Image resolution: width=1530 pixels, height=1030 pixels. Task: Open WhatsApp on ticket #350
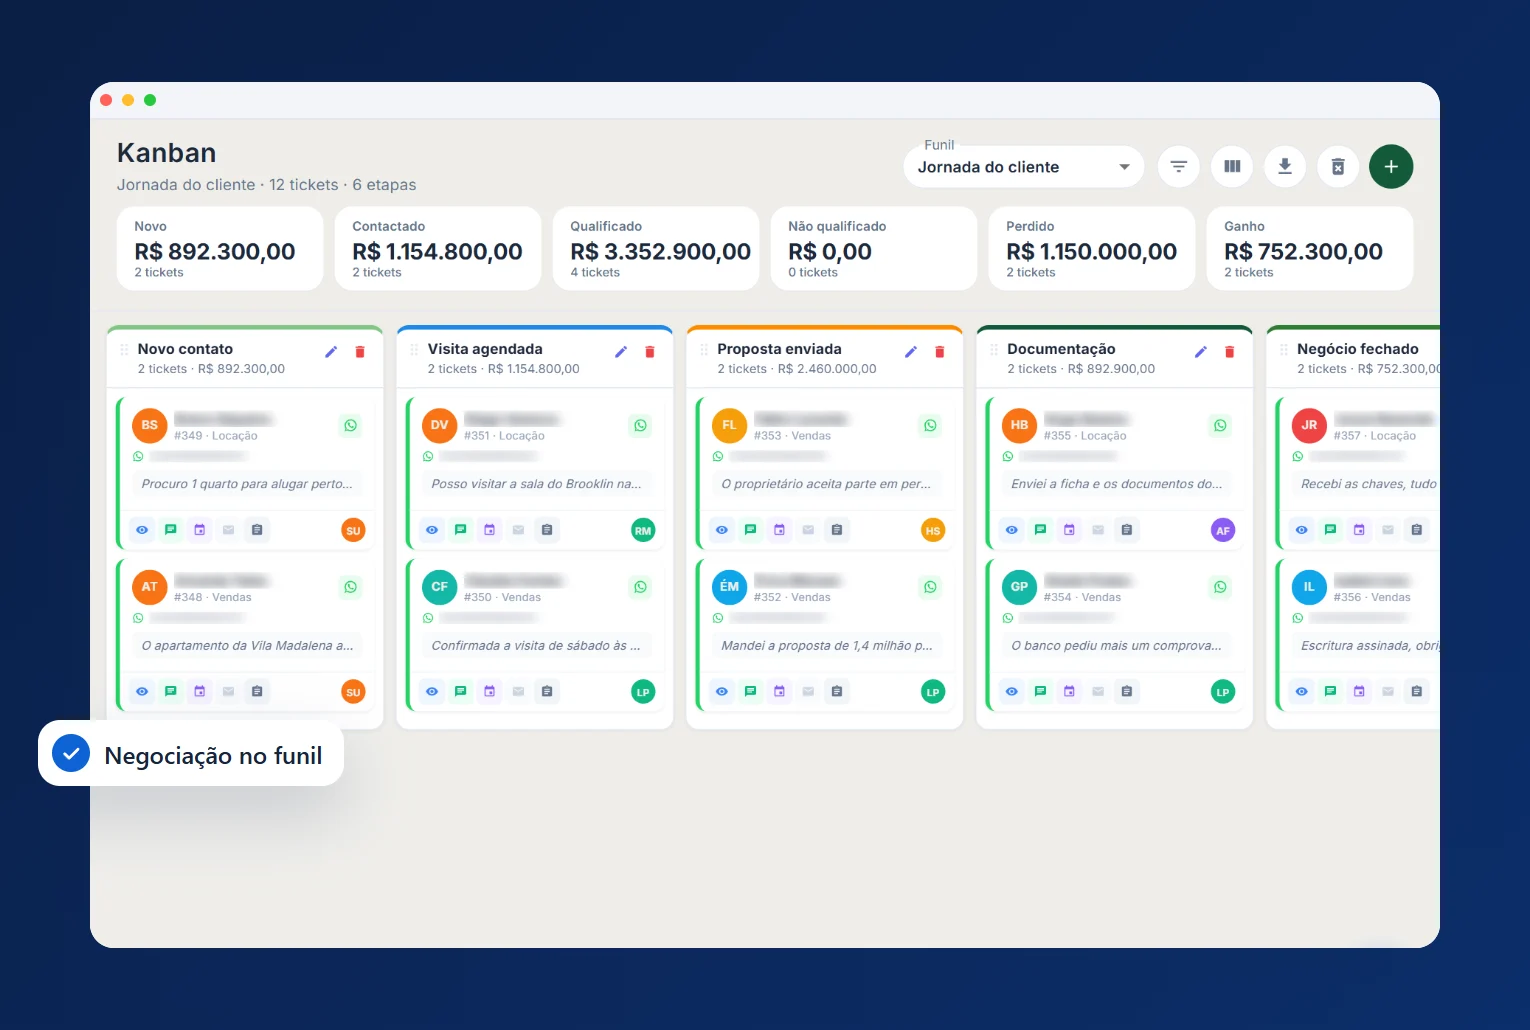[641, 588]
